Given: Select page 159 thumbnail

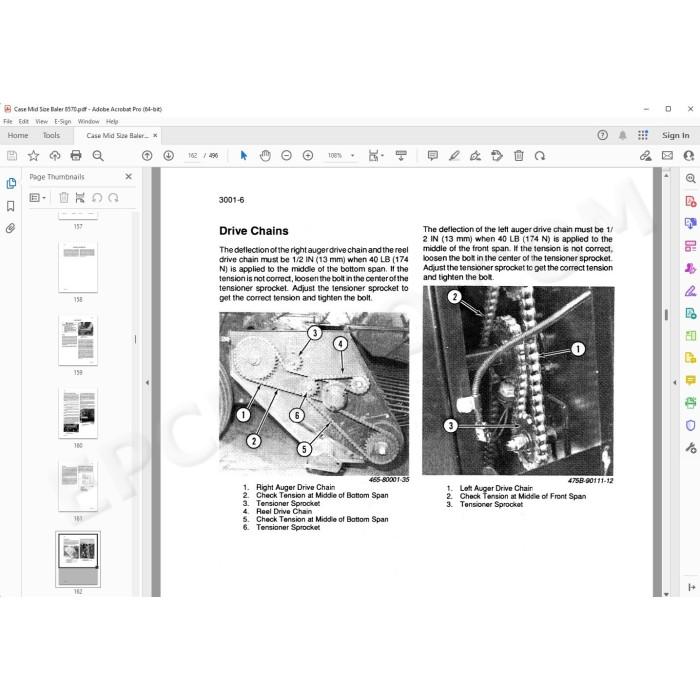Looking at the screenshot, I should pos(78,340).
